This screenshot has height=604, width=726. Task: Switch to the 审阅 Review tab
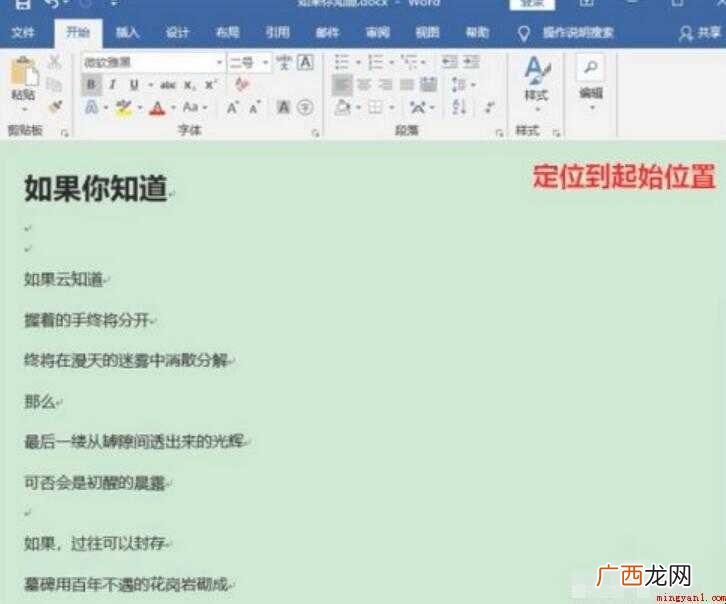(377, 32)
